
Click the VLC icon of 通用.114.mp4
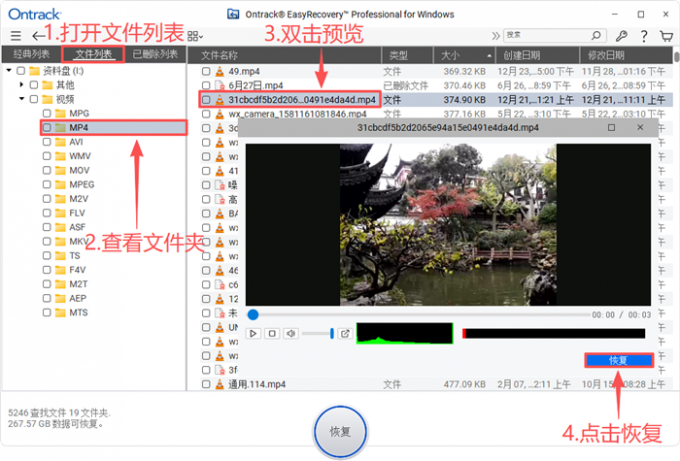220,384
